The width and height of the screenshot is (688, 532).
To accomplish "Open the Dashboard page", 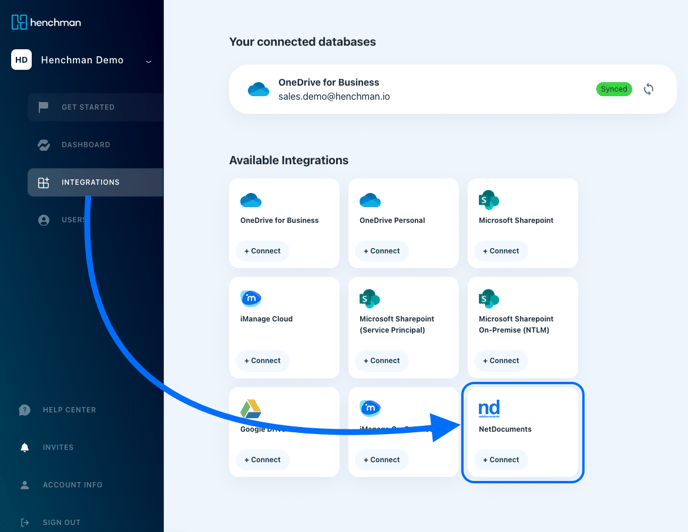I will tap(86, 145).
